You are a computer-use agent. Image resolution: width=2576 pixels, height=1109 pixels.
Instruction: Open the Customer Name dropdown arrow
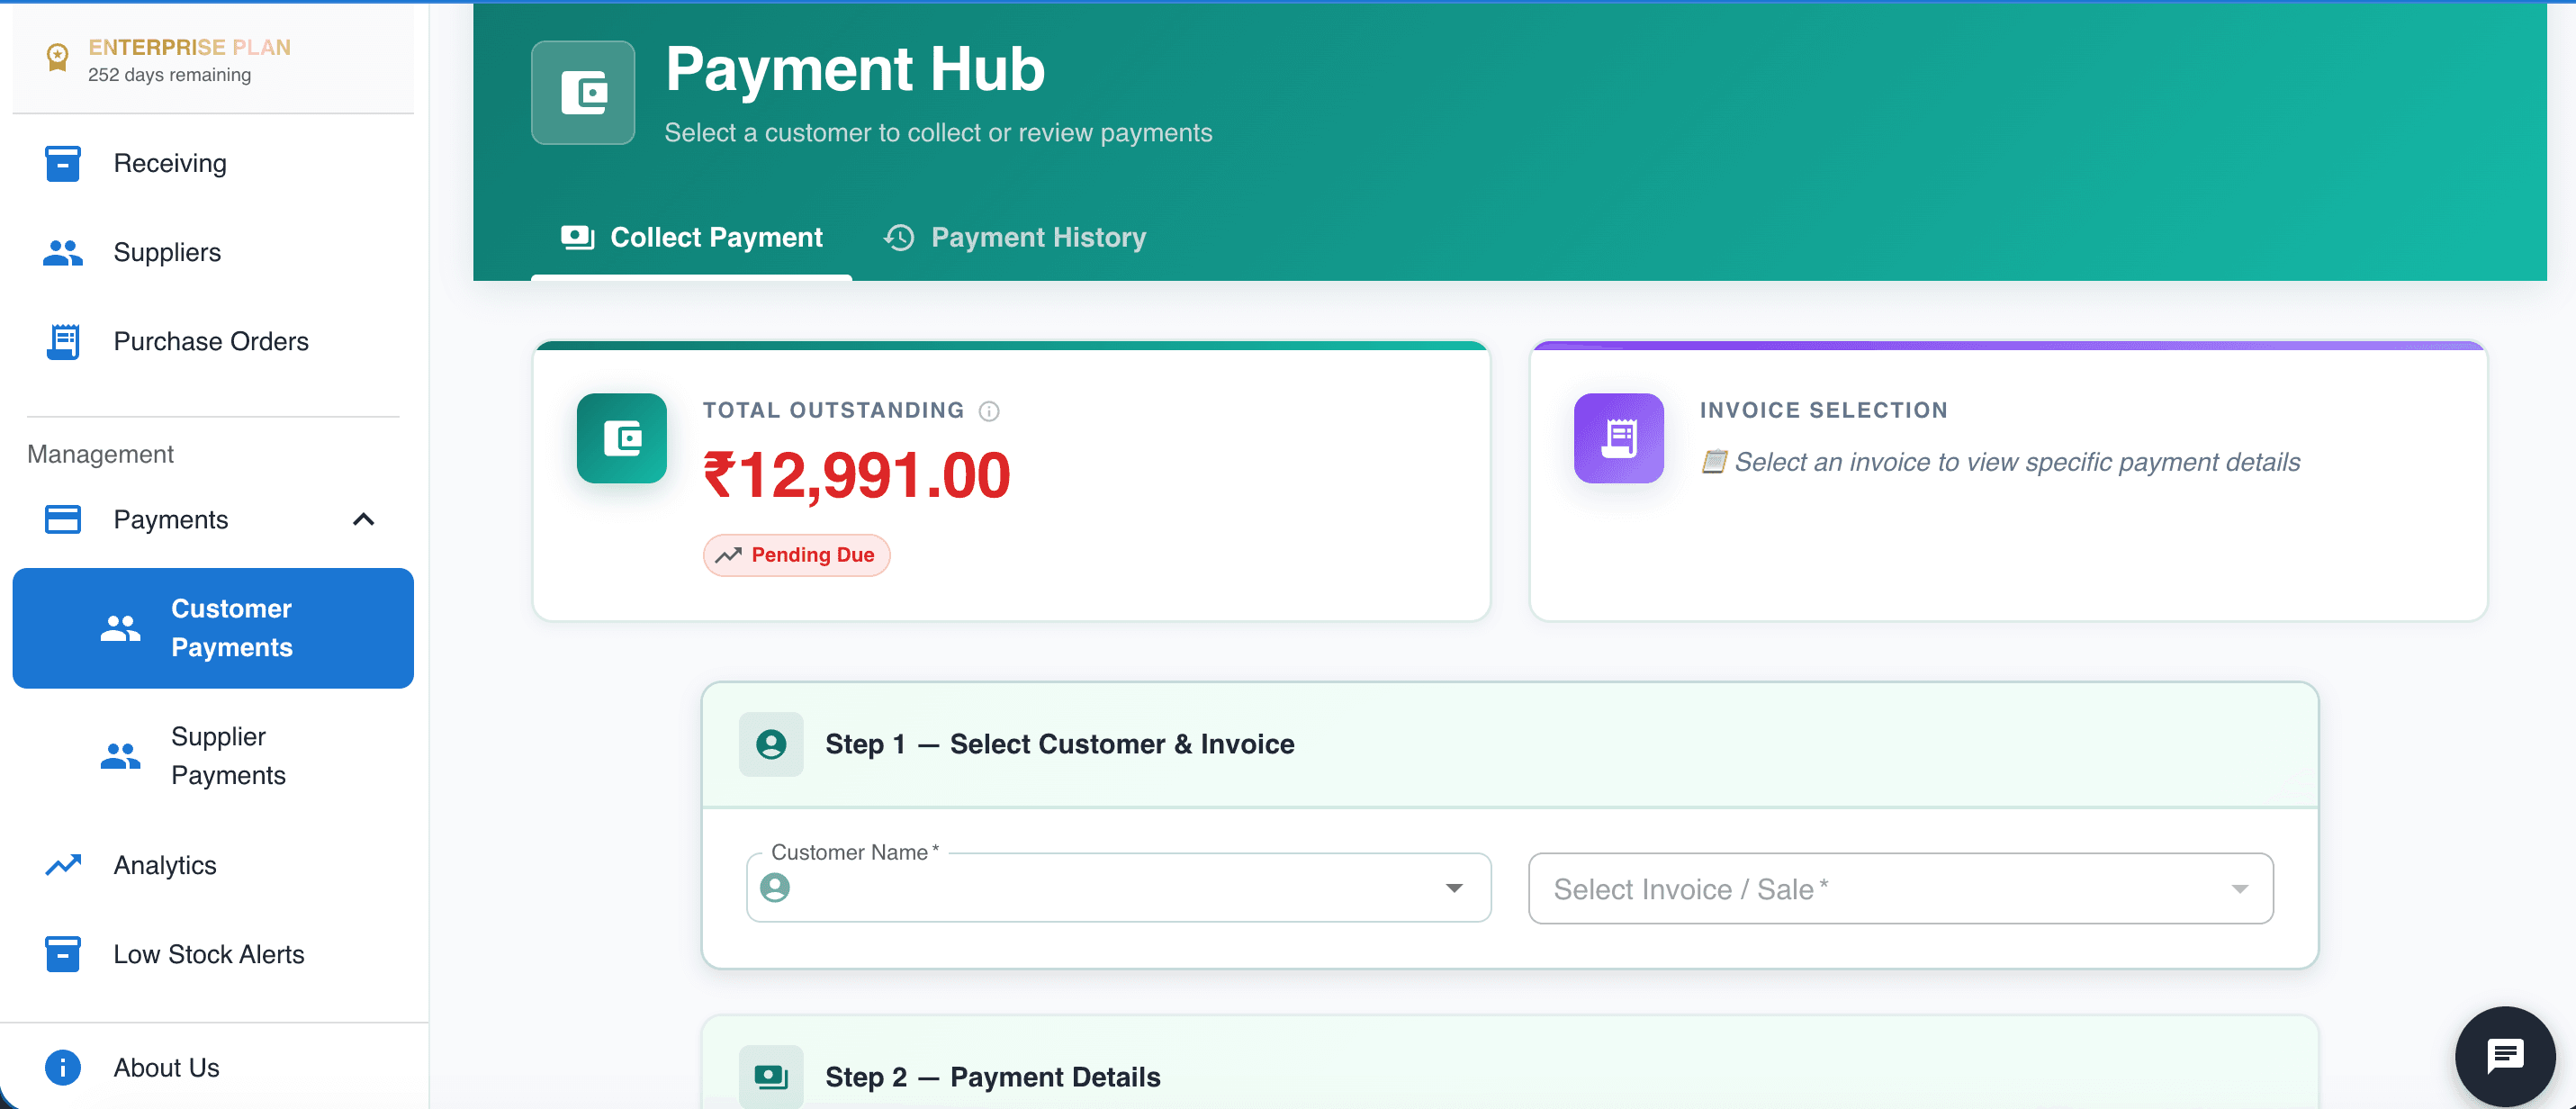tap(1453, 888)
